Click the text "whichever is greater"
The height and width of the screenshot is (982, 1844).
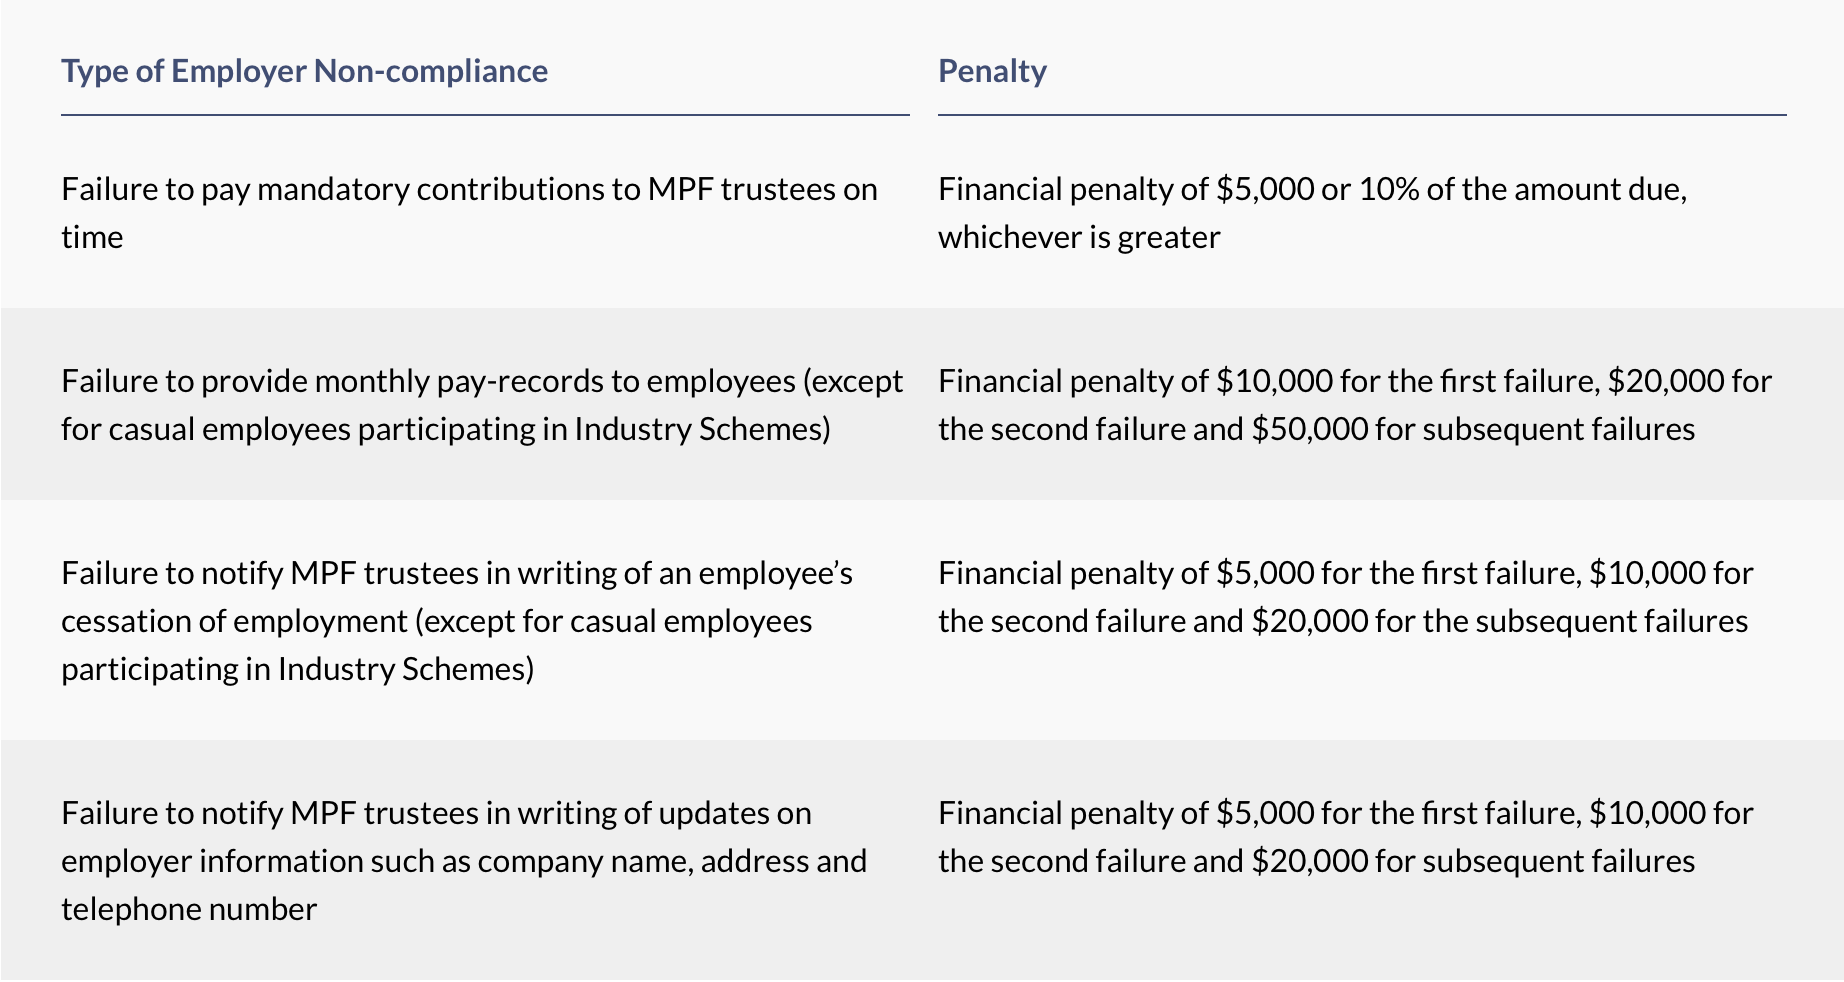(x=1079, y=237)
